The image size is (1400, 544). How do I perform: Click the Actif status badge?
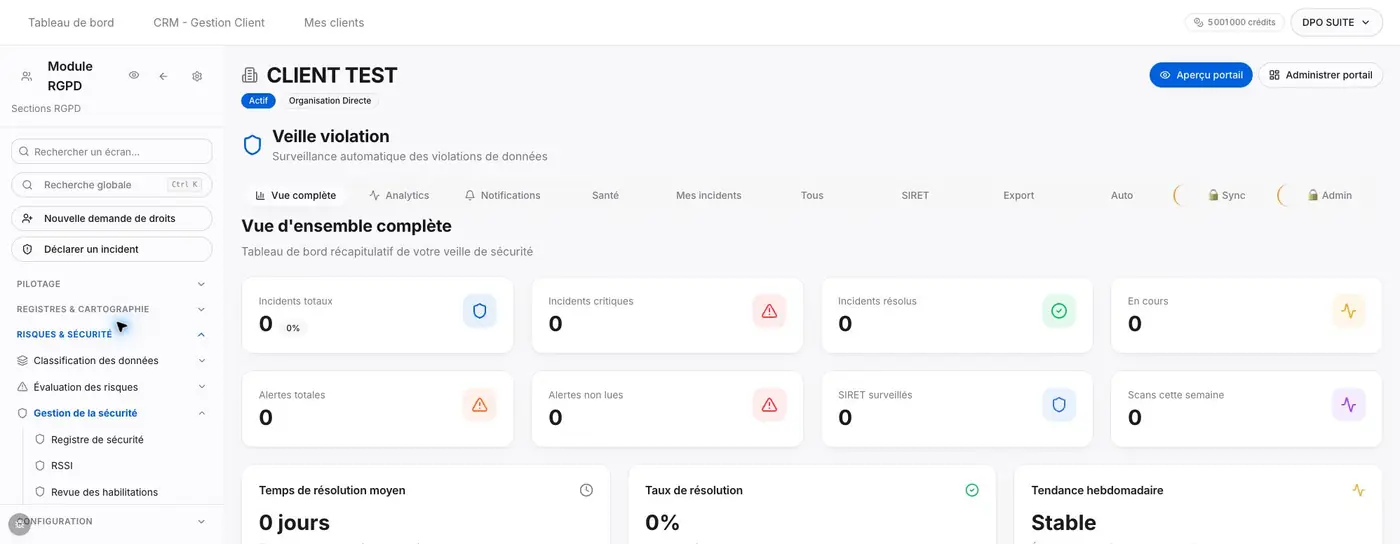[258, 101]
